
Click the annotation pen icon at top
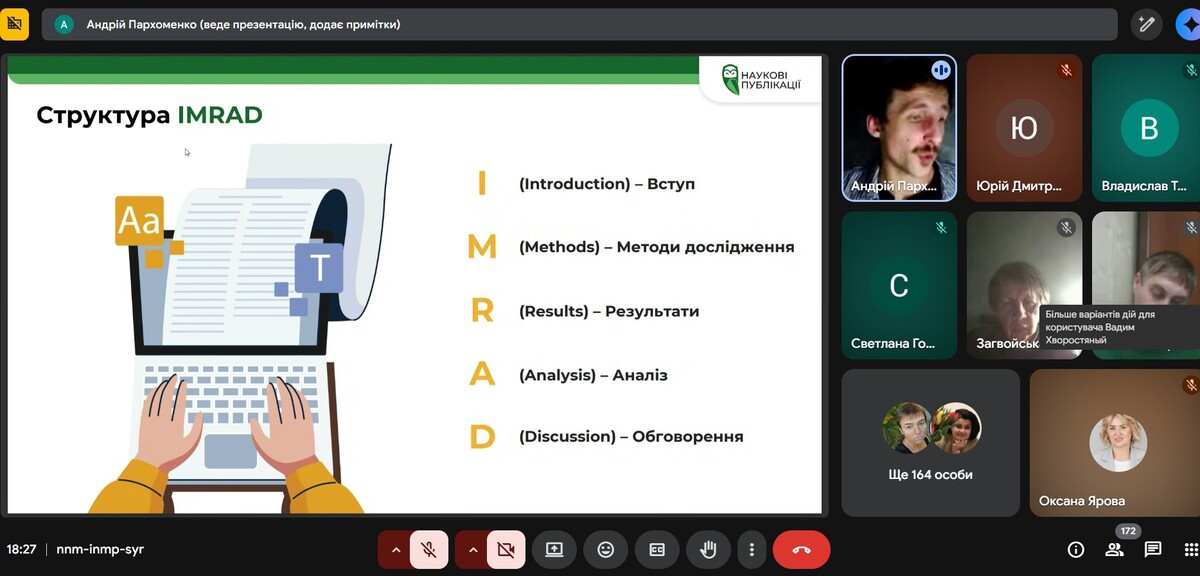(x=1146, y=23)
